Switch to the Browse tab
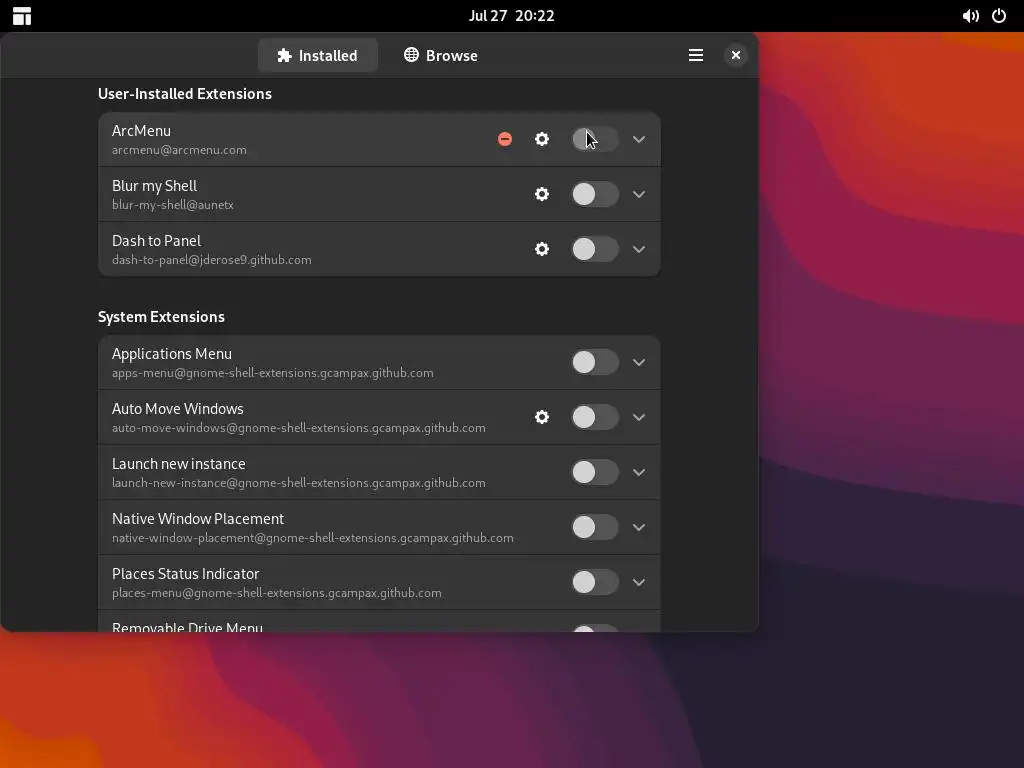 tap(441, 56)
